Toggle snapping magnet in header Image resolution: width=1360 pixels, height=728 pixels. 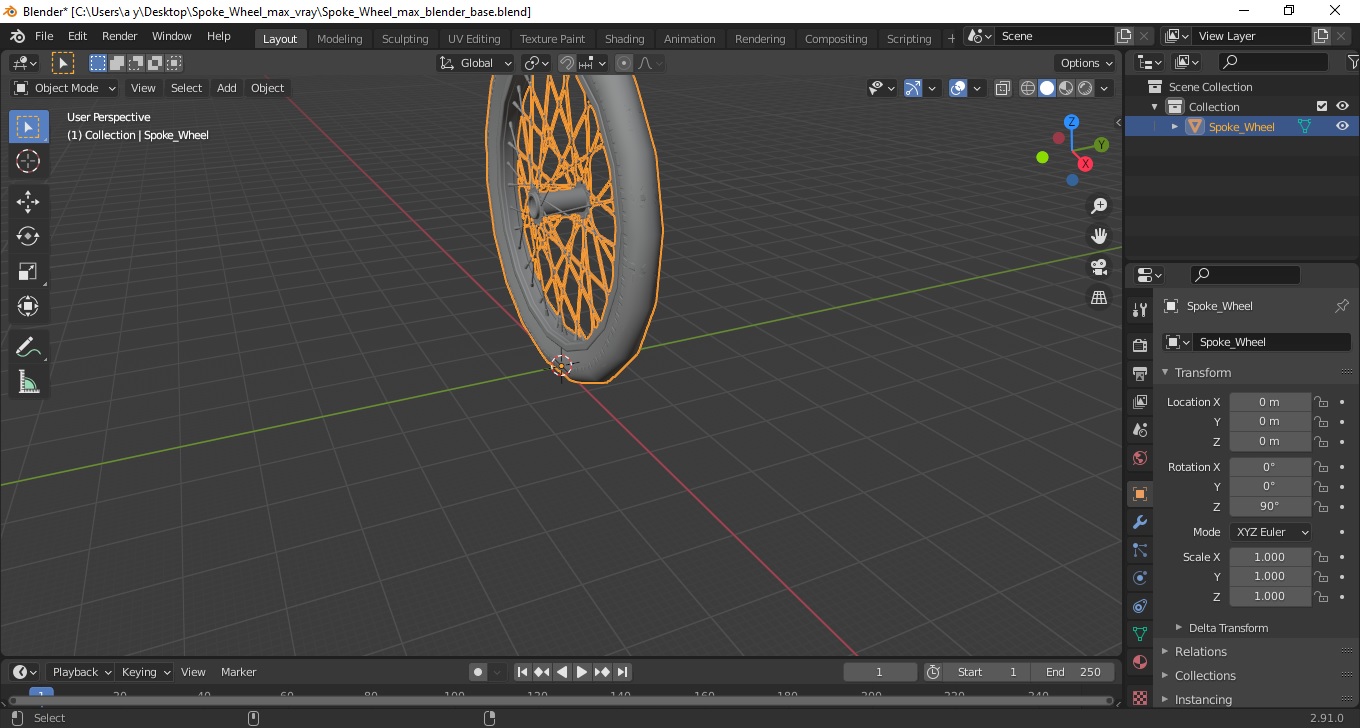(567, 63)
